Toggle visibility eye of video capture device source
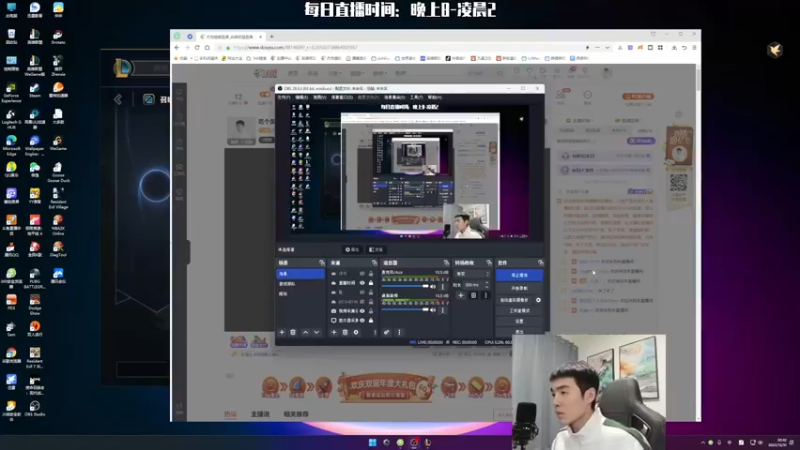Viewport: 800px width, 450px height. 362,311
